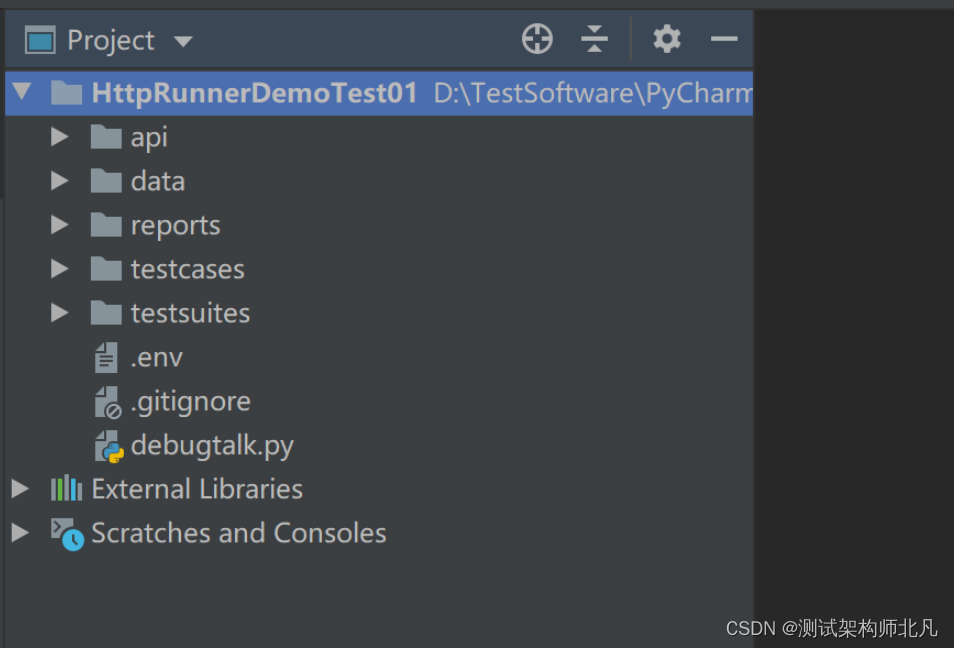Open the Project view dropdown arrow
Viewport: 954px width, 648px height.
coord(182,41)
